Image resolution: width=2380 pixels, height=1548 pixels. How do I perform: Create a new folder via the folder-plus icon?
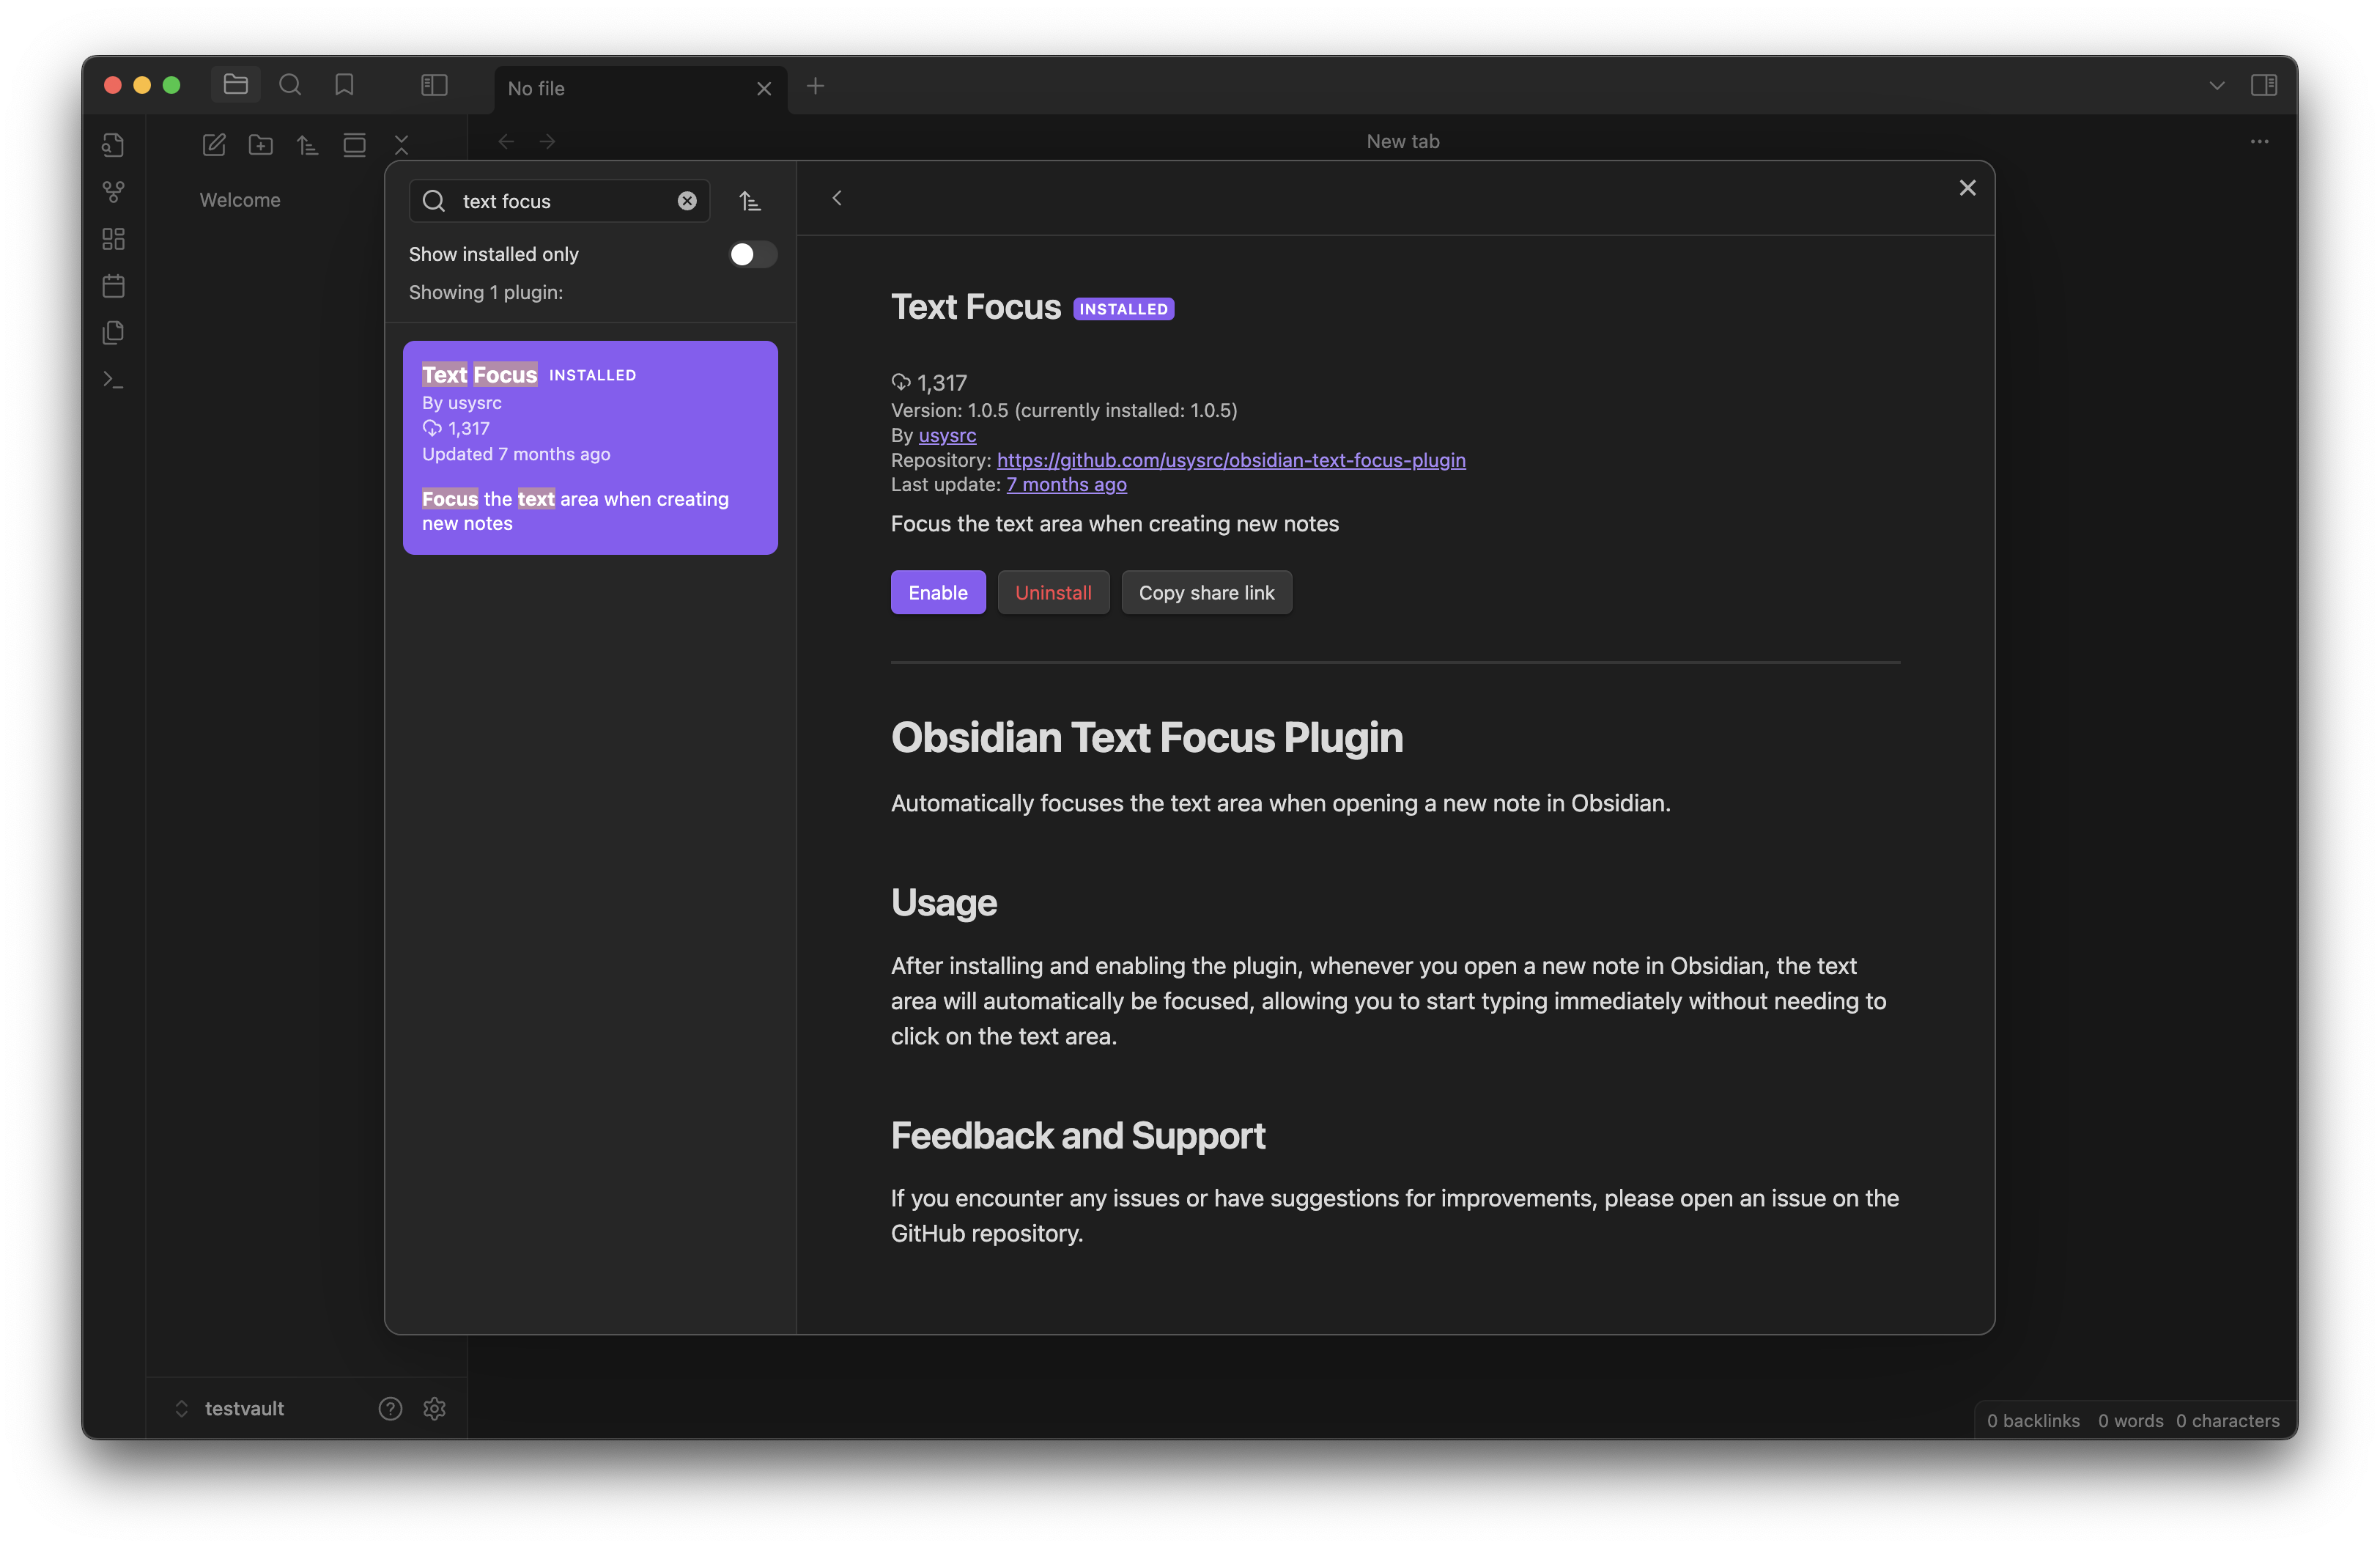point(261,145)
